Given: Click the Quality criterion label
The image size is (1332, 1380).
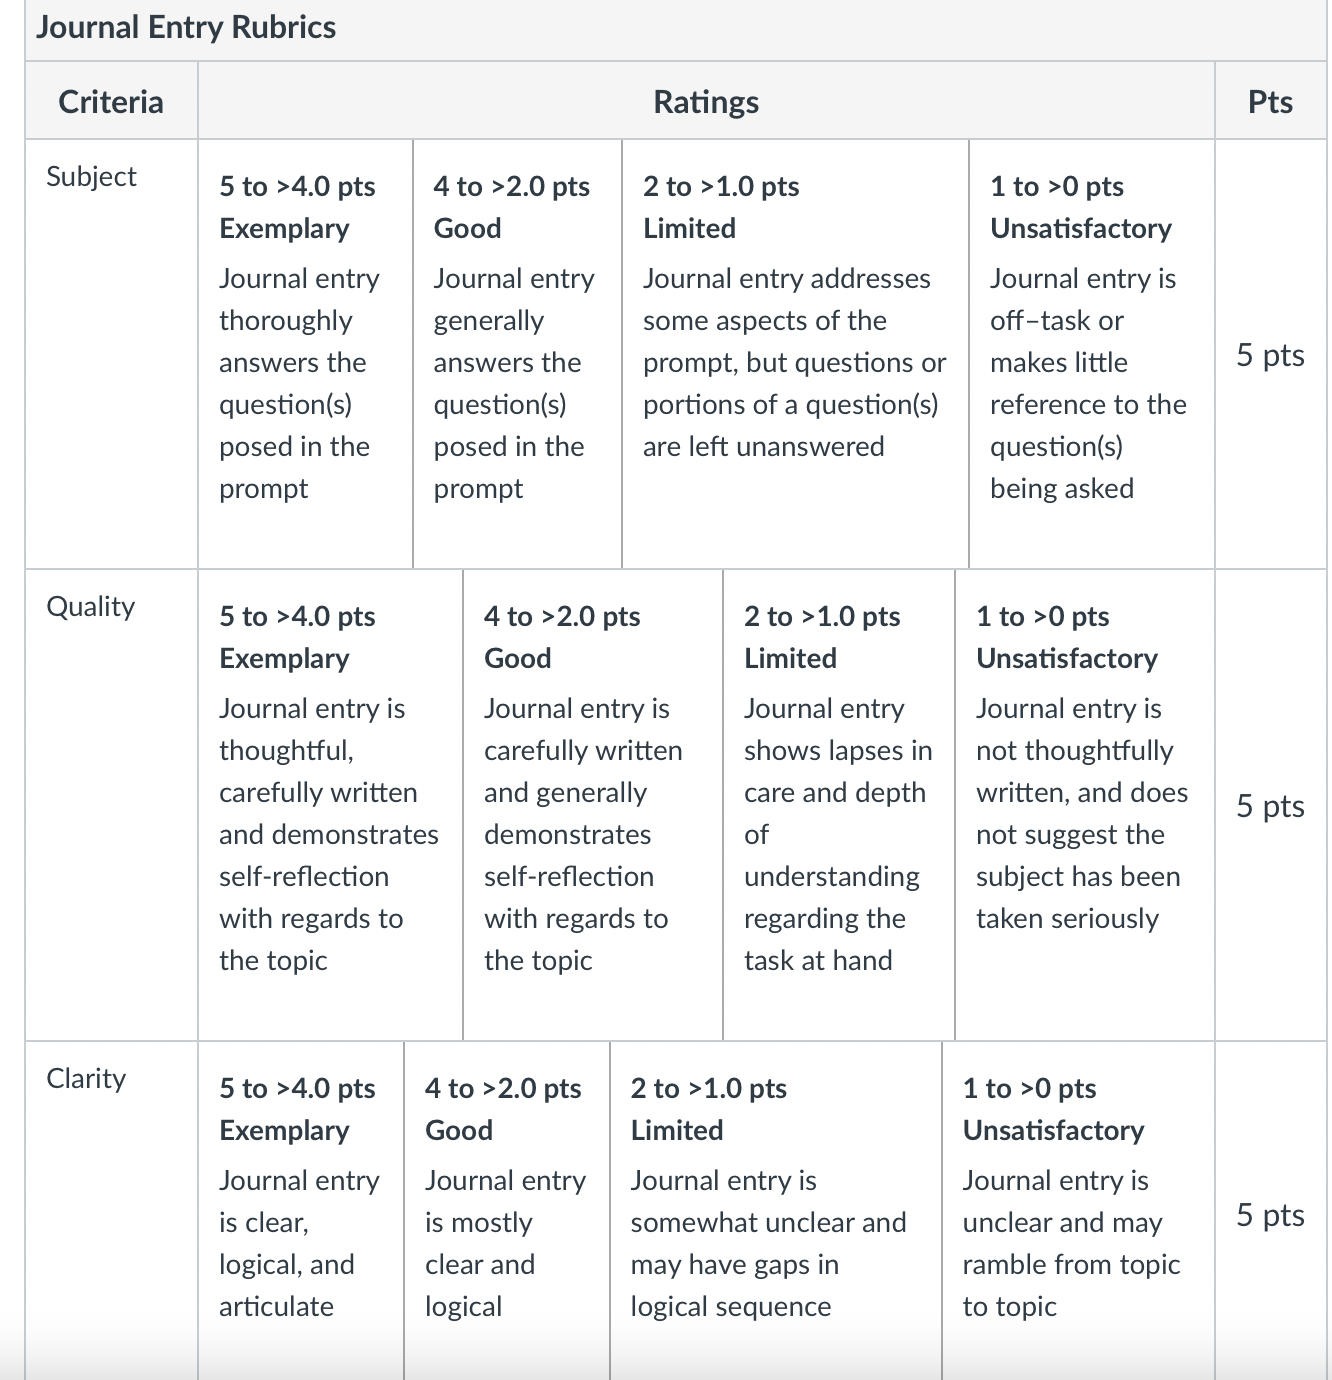Looking at the screenshot, I should click(x=90, y=606).
